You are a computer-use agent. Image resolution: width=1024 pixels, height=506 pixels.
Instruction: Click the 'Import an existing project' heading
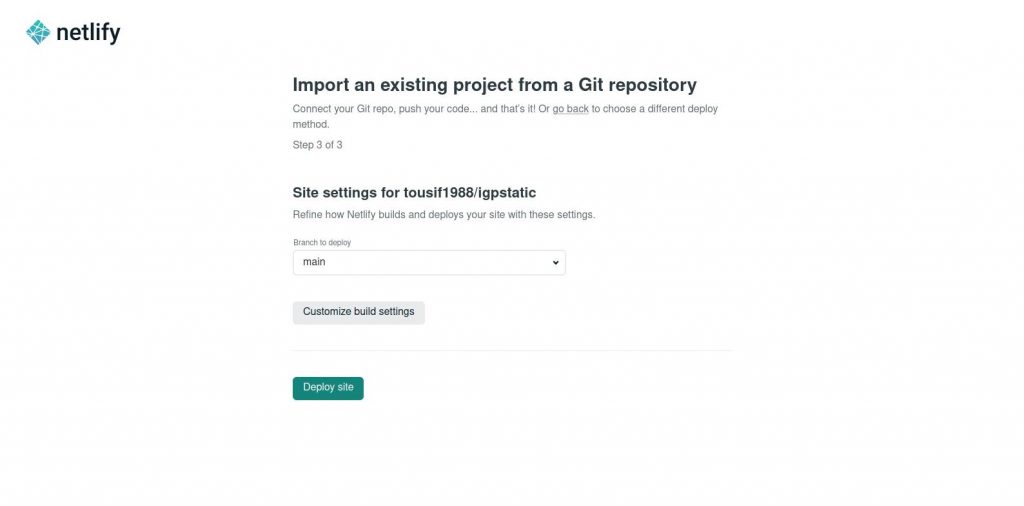point(494,85)
